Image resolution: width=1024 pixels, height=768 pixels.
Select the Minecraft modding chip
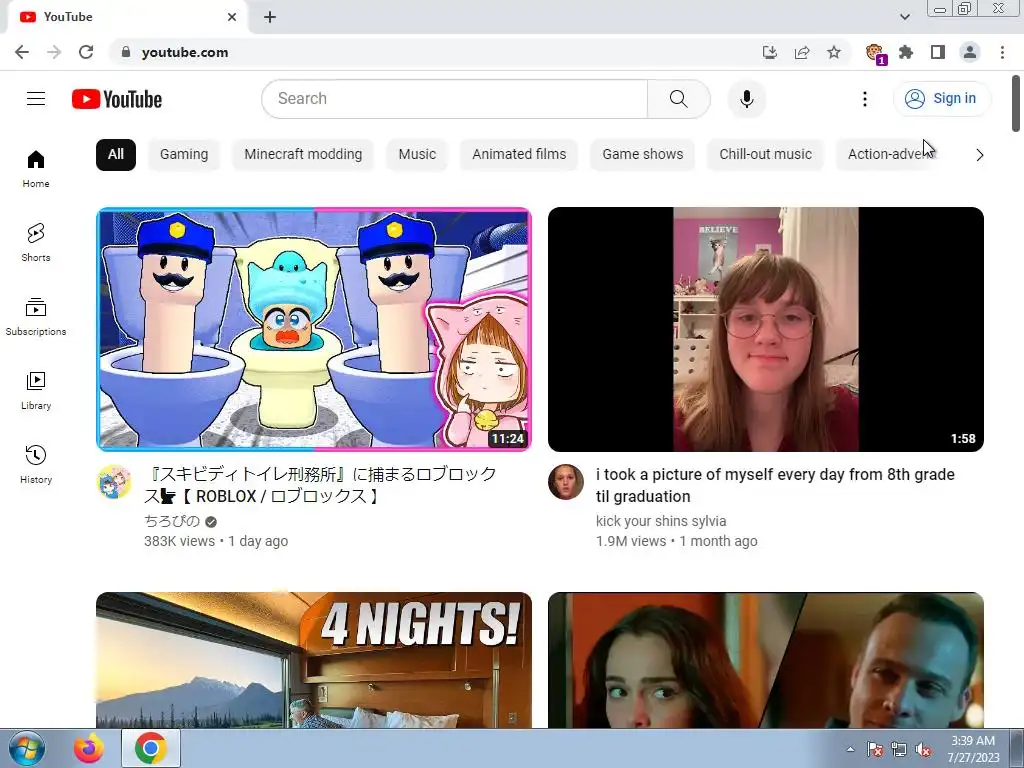(303, 155)
